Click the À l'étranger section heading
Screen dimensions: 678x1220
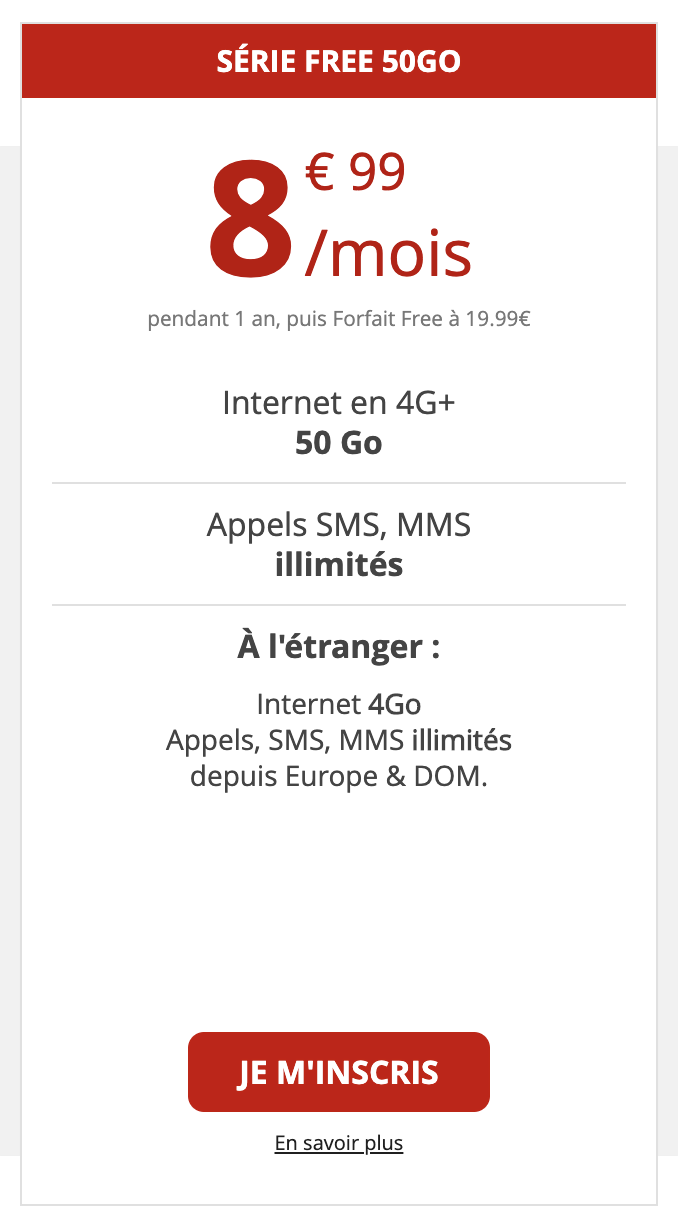point(338,646)
